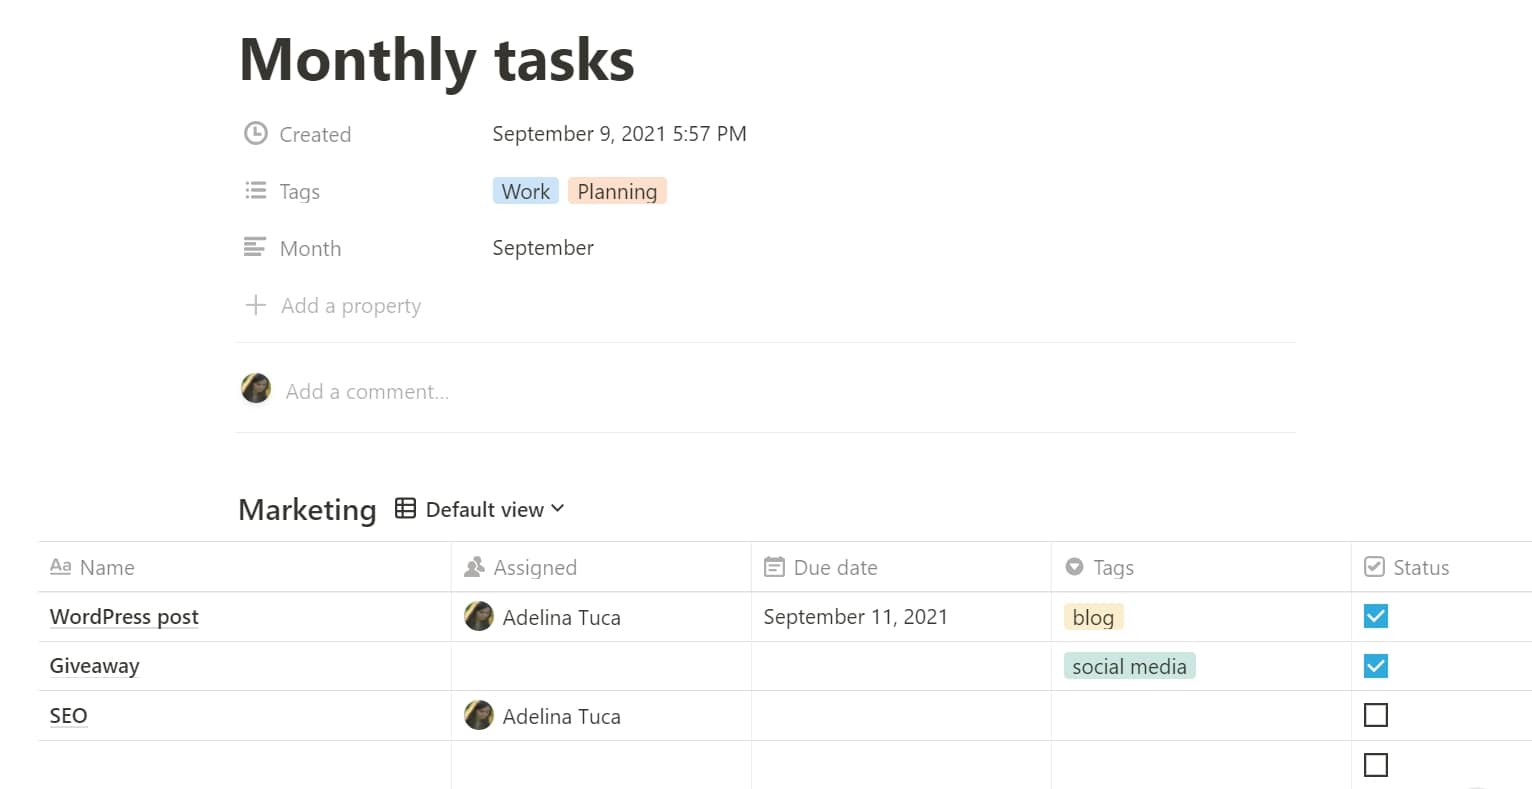Click the clock icon beside Created
The image size is (1532, 789).
[x=256, y=132]
